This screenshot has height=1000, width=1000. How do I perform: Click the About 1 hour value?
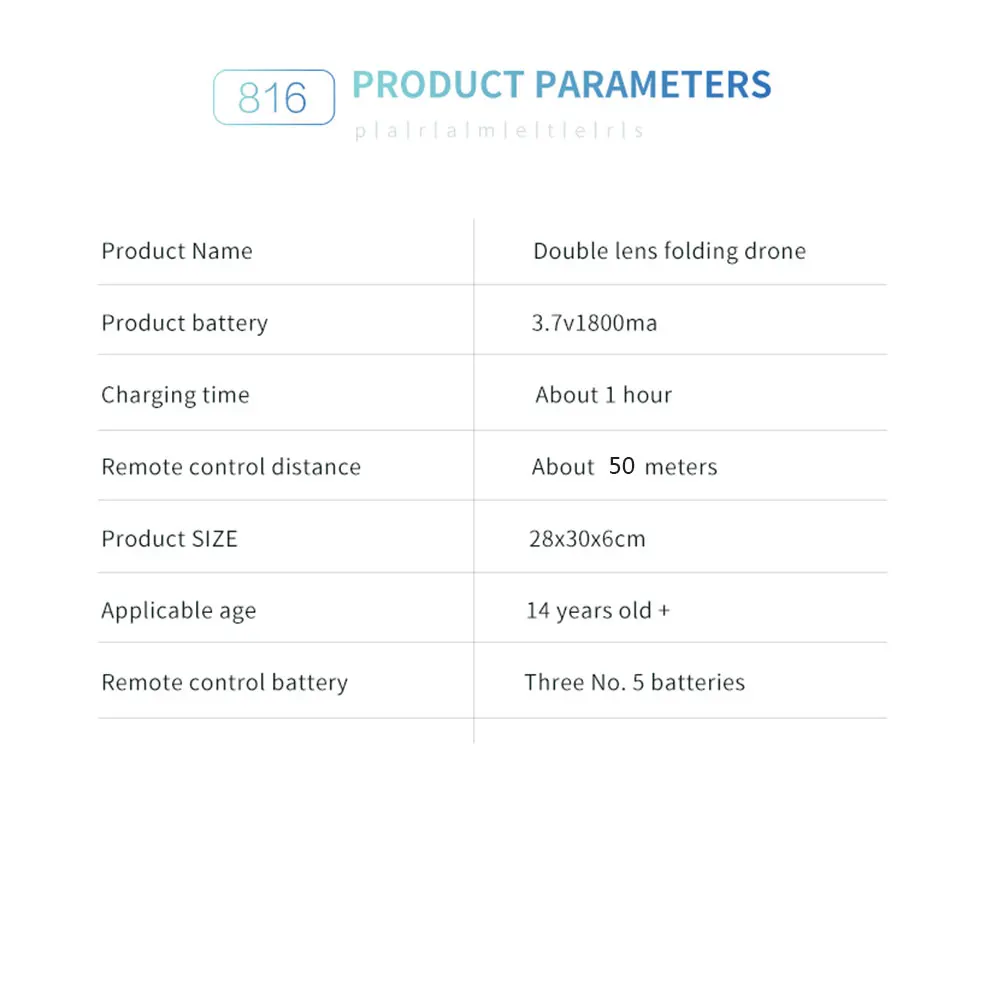click(603, 395)
